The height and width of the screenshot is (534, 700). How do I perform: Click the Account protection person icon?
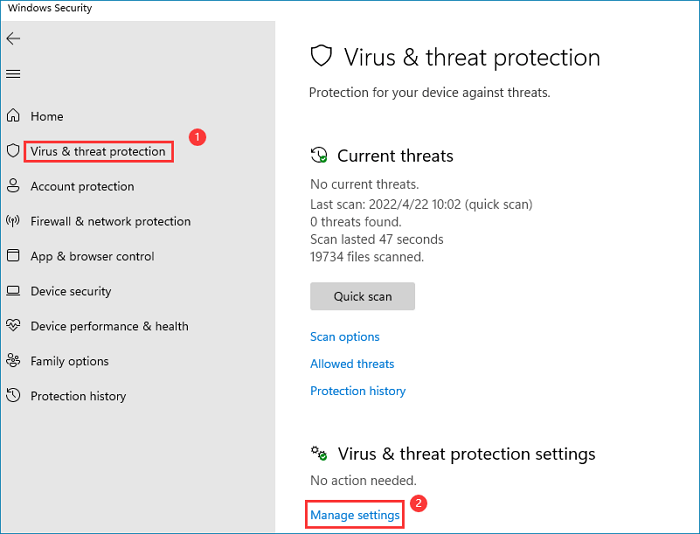click(x=13, y=186)
